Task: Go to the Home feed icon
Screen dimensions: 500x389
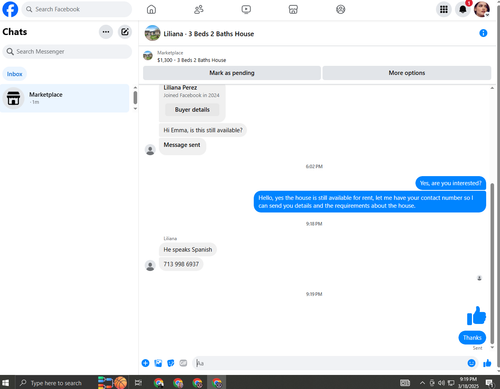Action: coord(151,9)
